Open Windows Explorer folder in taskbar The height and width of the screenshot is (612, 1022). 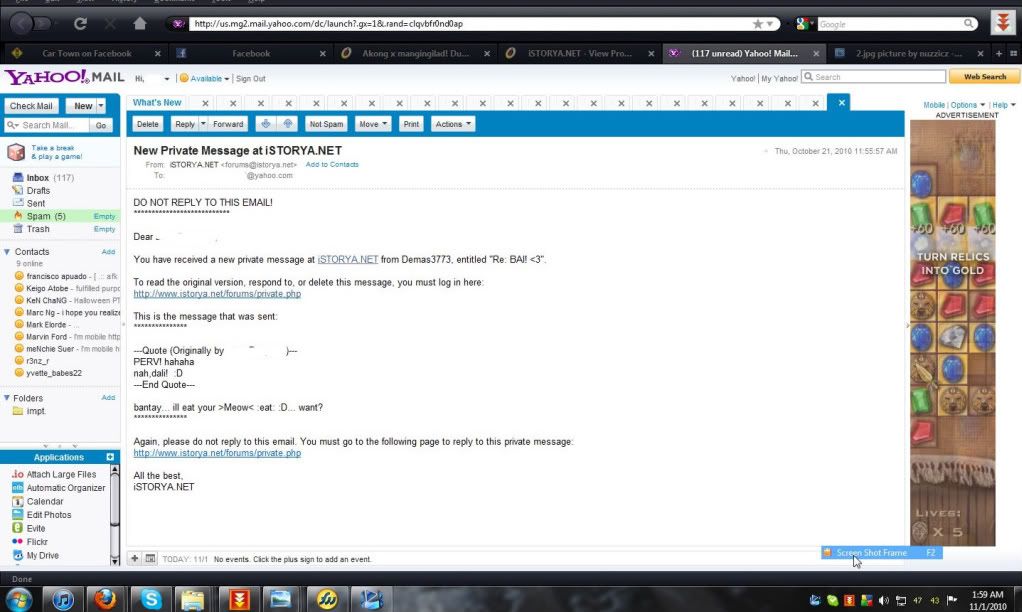[193, 599]
